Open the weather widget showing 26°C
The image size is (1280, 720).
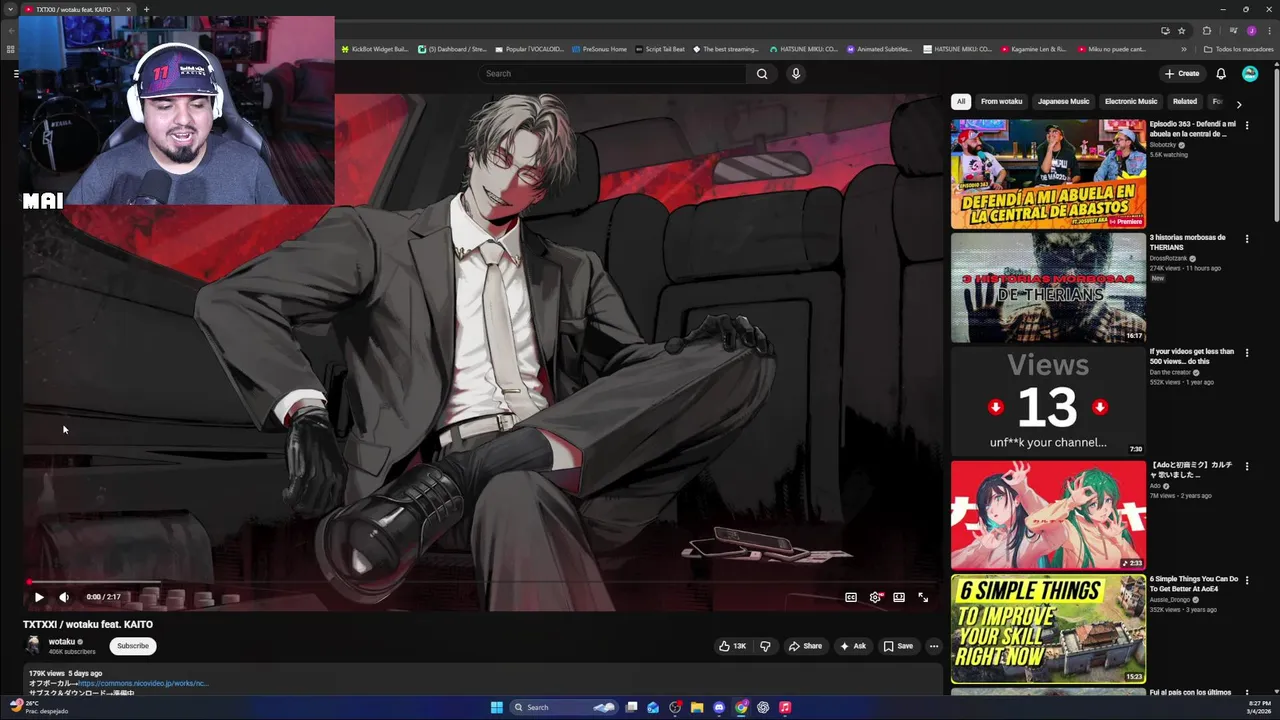tap(38, 707)
